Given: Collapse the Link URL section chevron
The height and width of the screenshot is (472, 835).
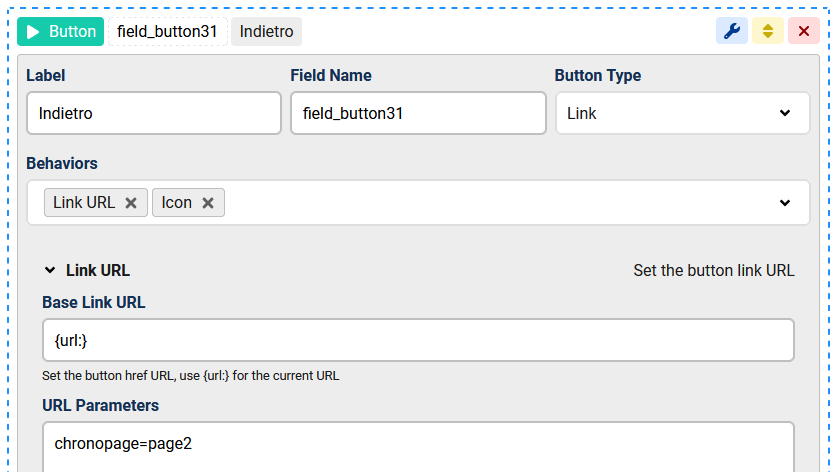Looking at the screenshot, I should pos(50,270).
